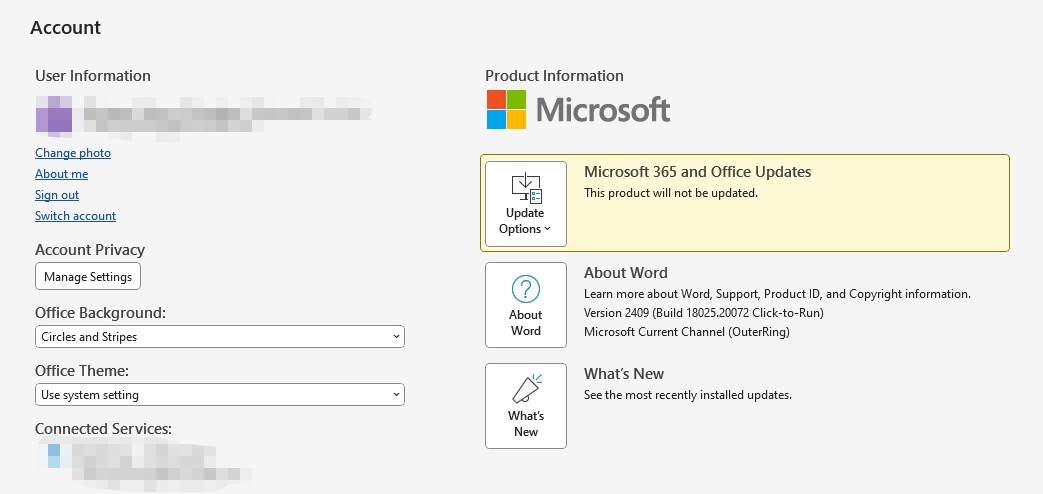This screenshot has width=1043, height=494.
Task: Click the About Word question mark icon
Action: pos(525,290)
